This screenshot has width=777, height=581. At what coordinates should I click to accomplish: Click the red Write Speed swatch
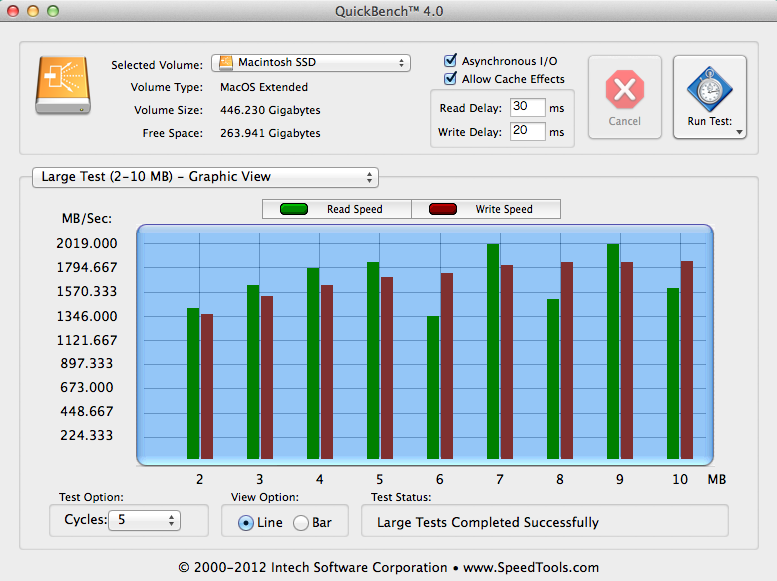pos(443,209)
